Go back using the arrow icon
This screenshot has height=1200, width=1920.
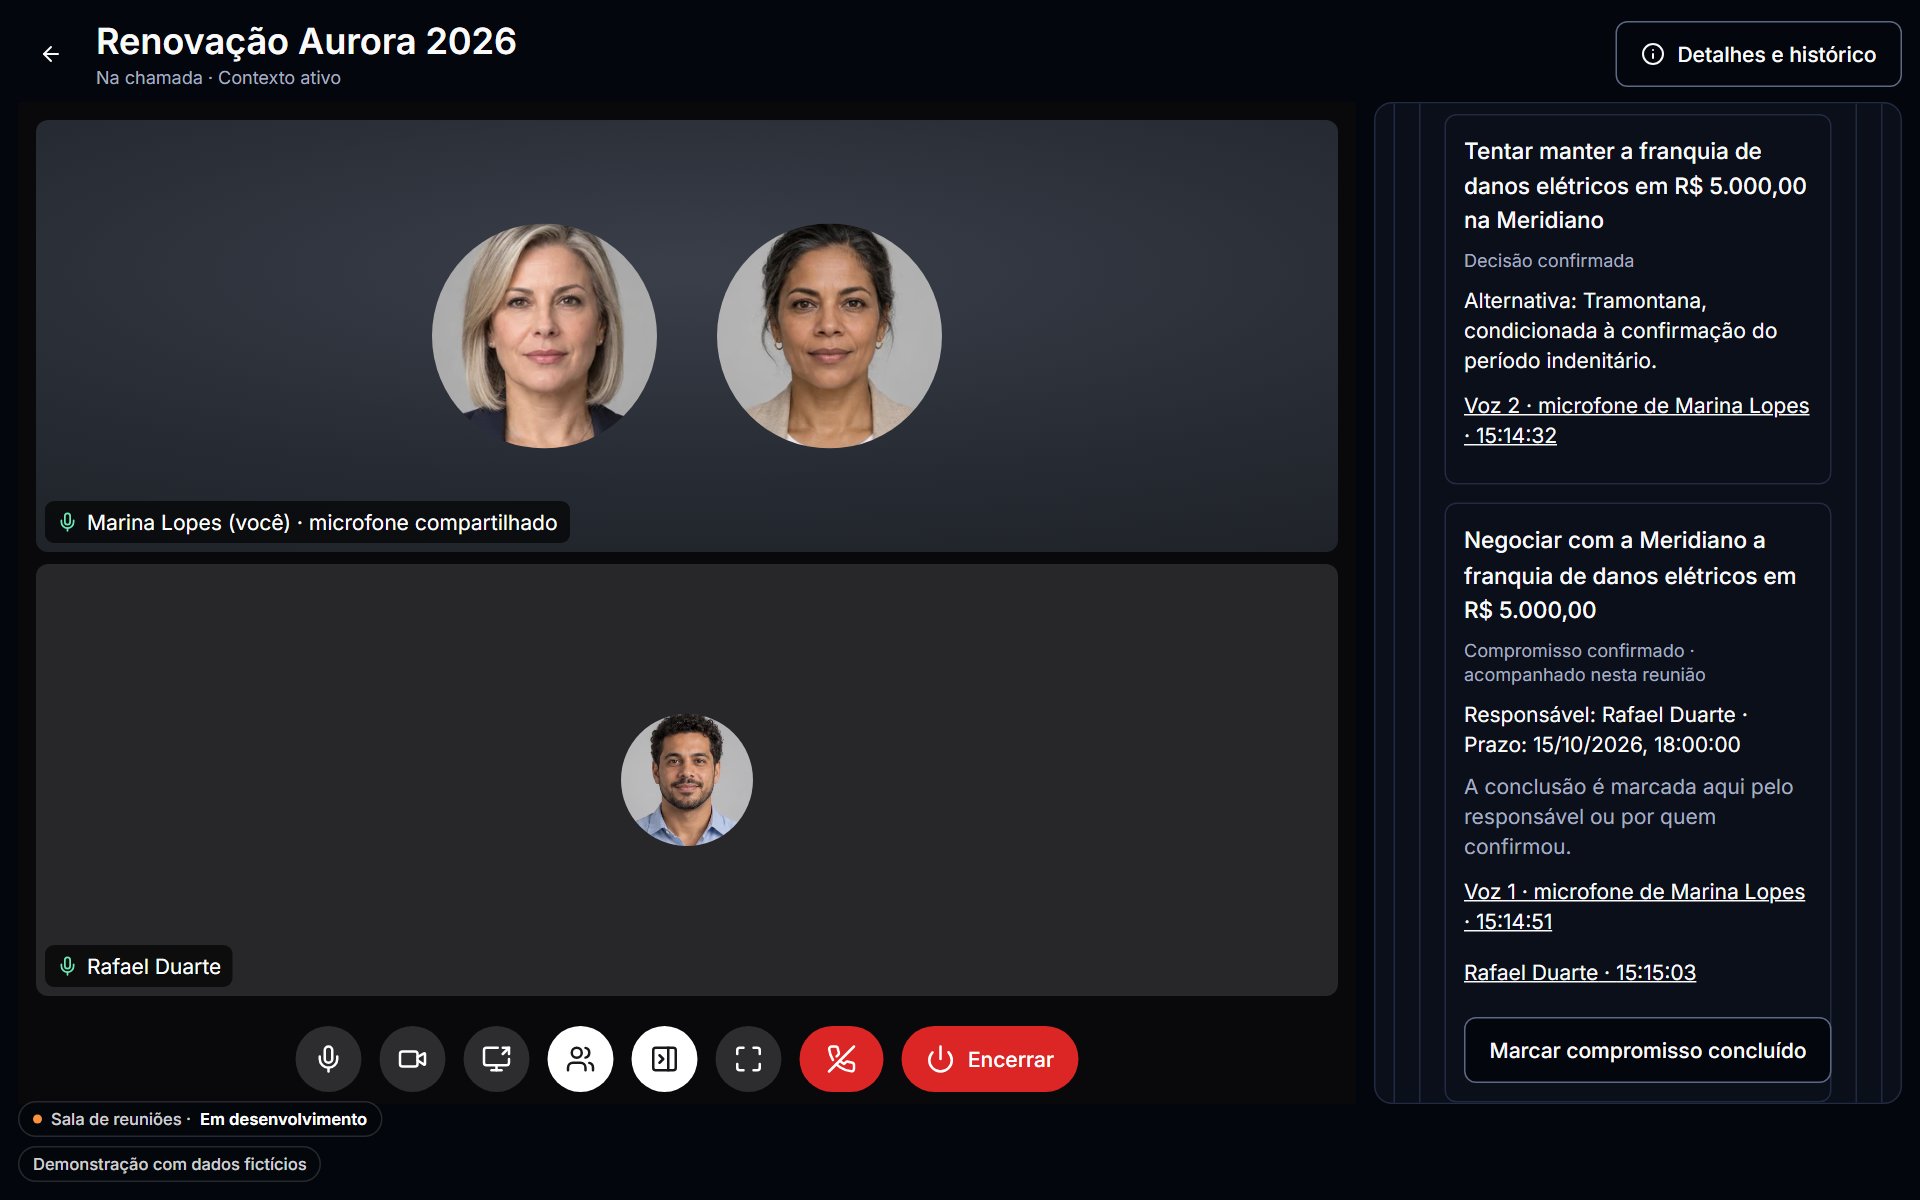(x=51, y=54)
